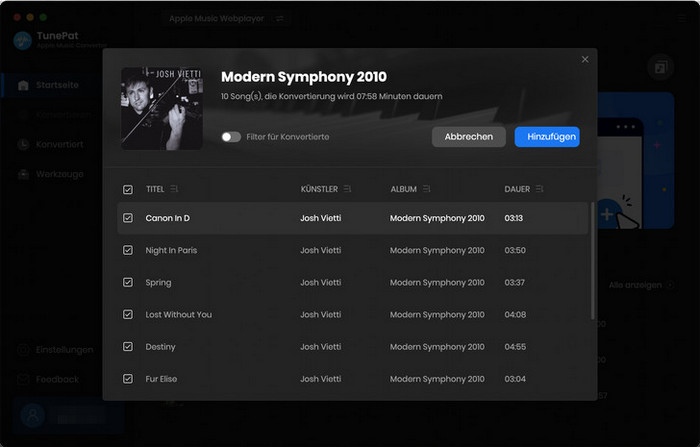This screenshot has width=700, height=447.
Task: Click the song list vertical scrollbar
Action: tap(592, 261)
